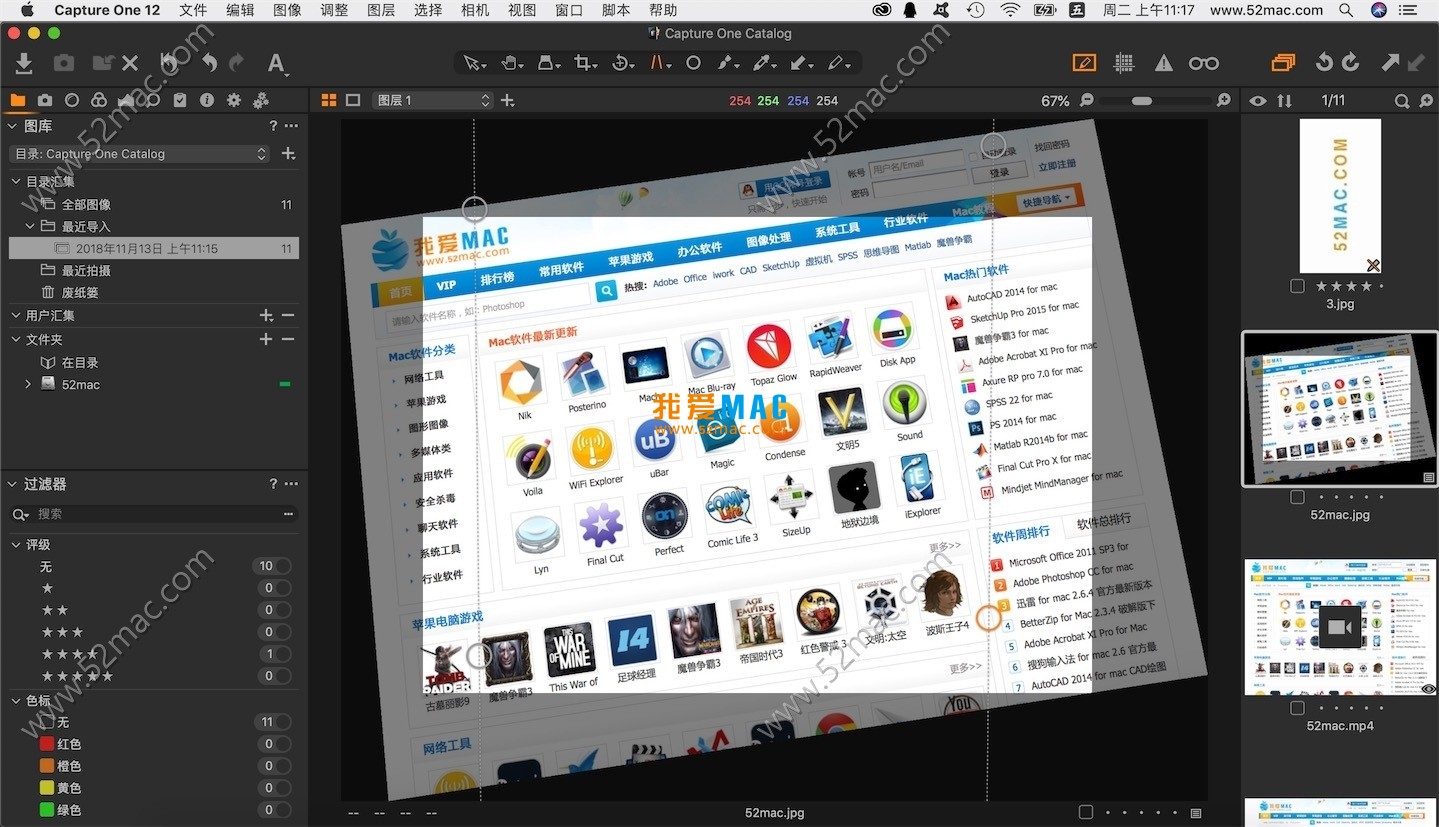Toggle the exposure warning triangle icon
Screen dimensions: 1439x827
pos(1164,63)
